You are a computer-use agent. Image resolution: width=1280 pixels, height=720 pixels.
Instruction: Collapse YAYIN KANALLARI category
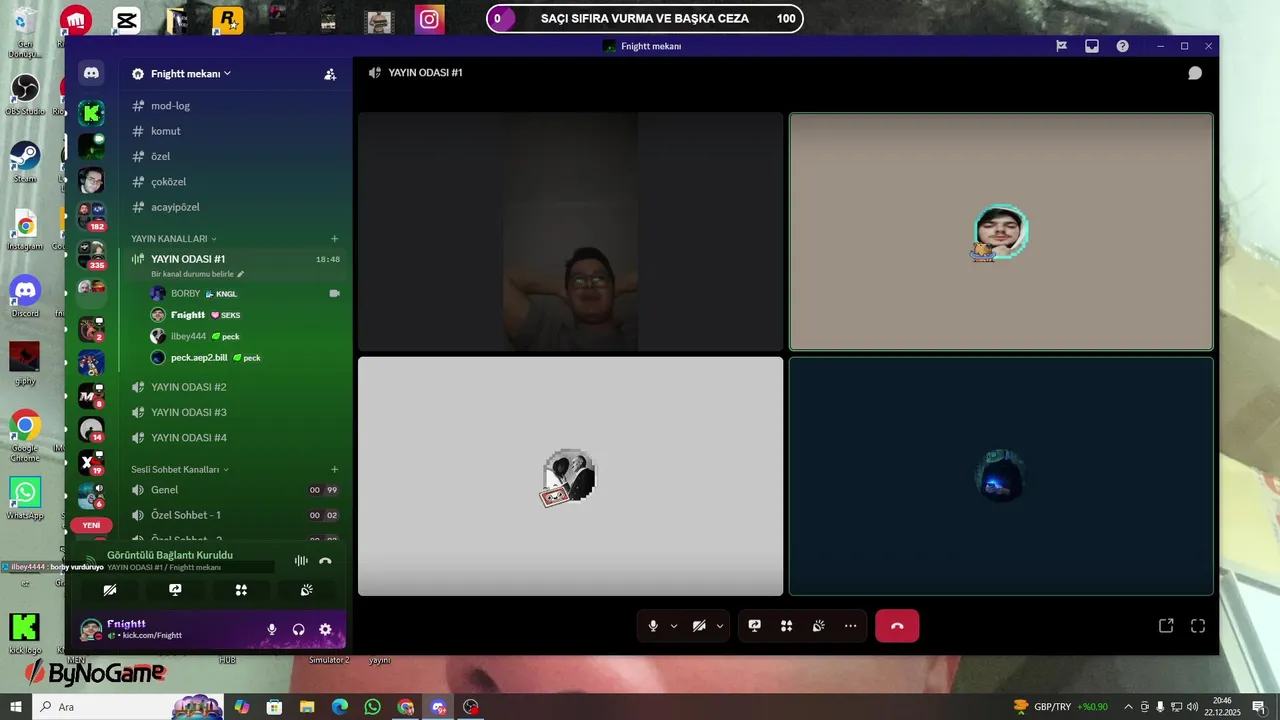(x=174, y=239)
